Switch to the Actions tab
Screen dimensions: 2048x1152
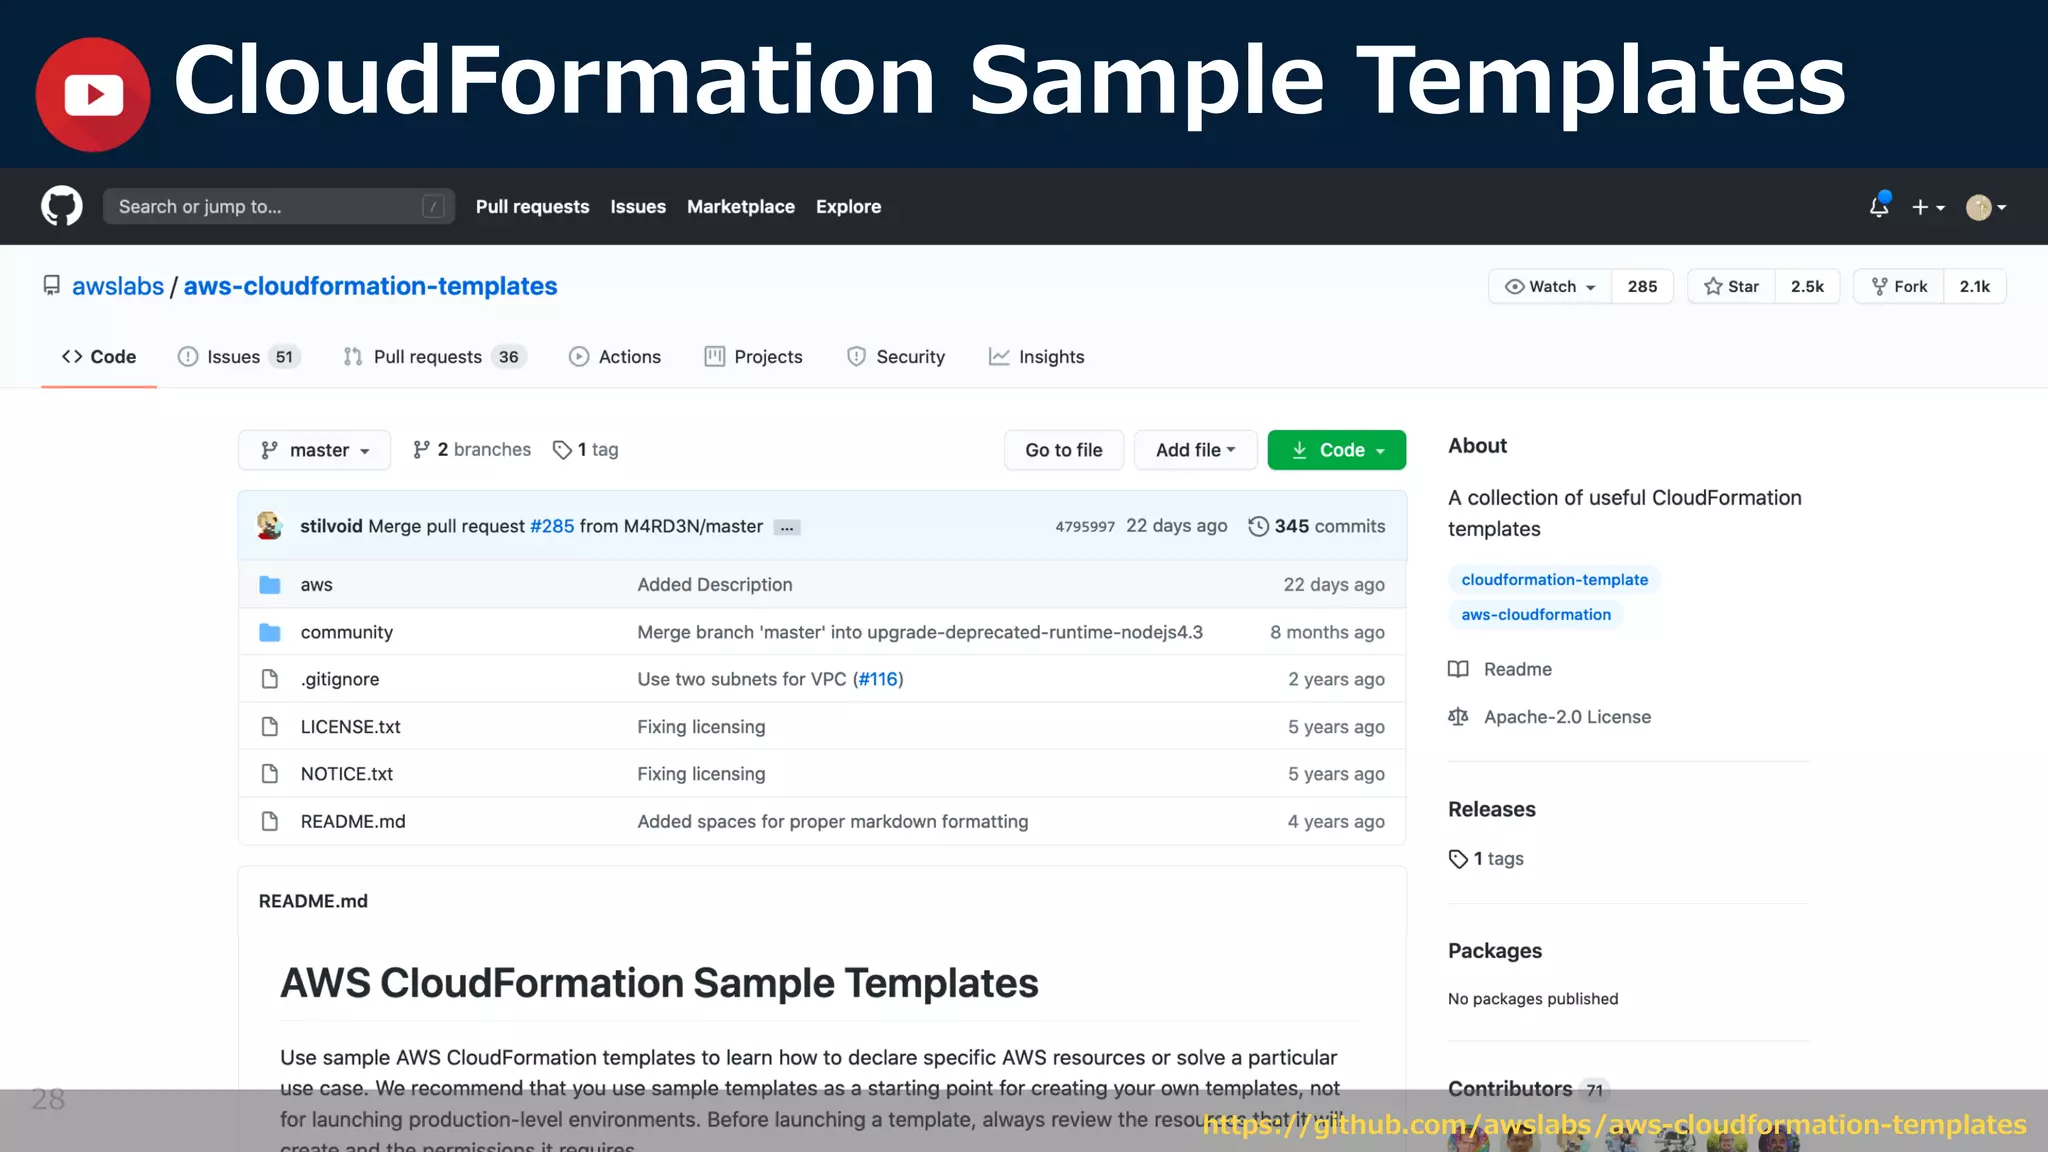coord(615,357)
